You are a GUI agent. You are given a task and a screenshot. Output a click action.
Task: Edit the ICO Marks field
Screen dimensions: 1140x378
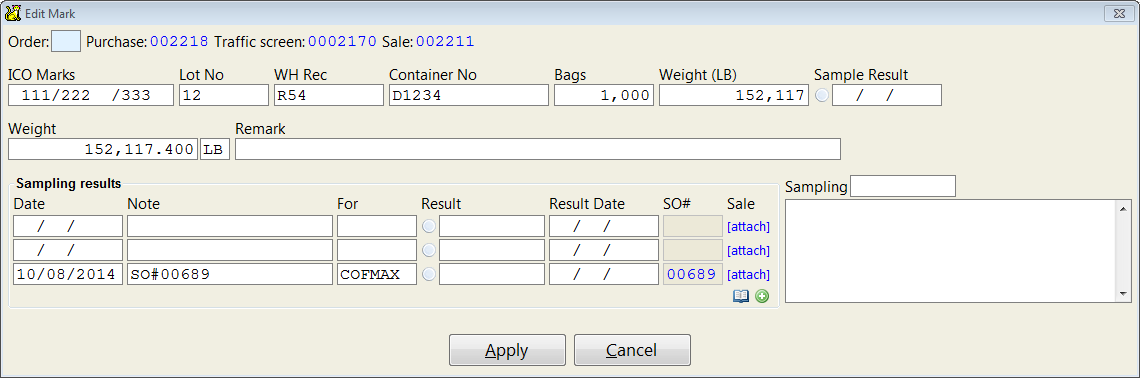tap(91, 95)
